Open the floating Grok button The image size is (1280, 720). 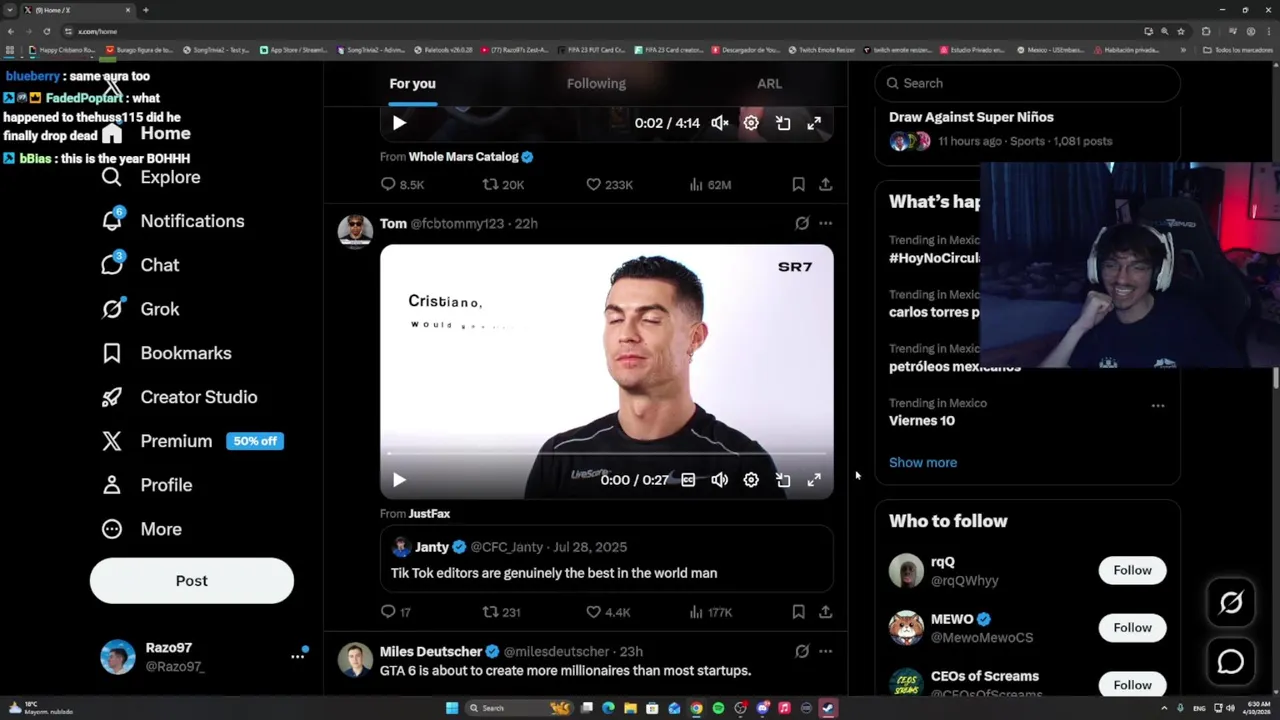(x=1231, y=602)
